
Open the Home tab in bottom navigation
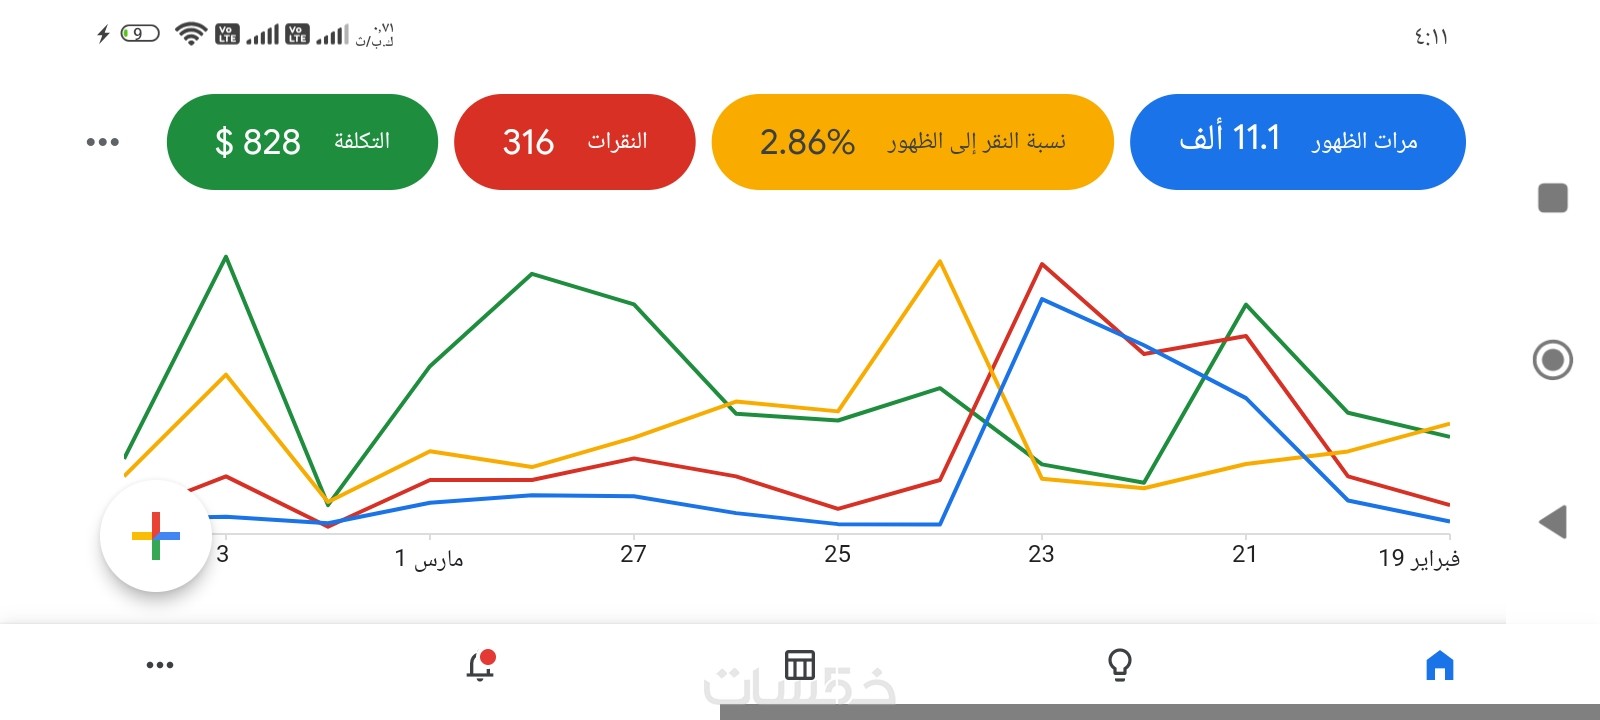pos(1439,665)
